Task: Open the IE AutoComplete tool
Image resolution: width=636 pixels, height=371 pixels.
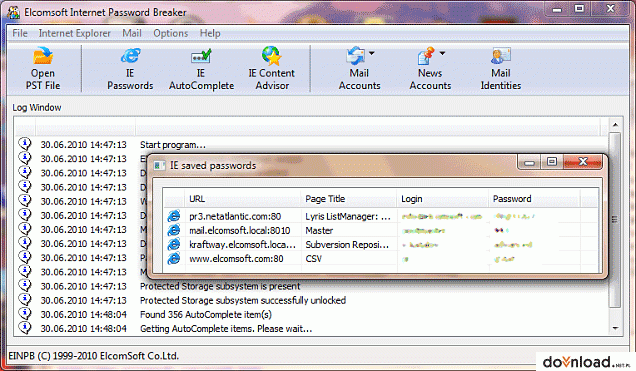Action: (x=201, y=68)
